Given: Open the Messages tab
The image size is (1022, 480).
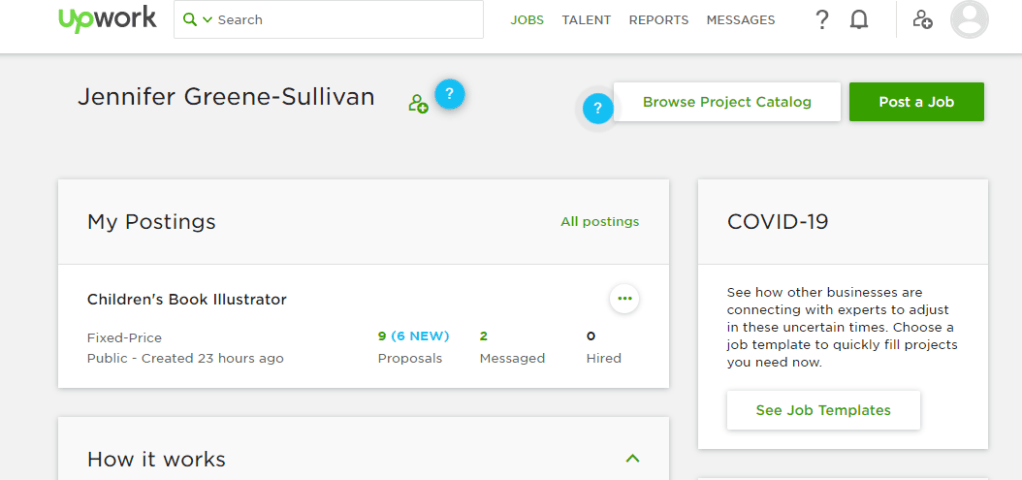Looking at the screenshot, I should (x=740, y=20).
